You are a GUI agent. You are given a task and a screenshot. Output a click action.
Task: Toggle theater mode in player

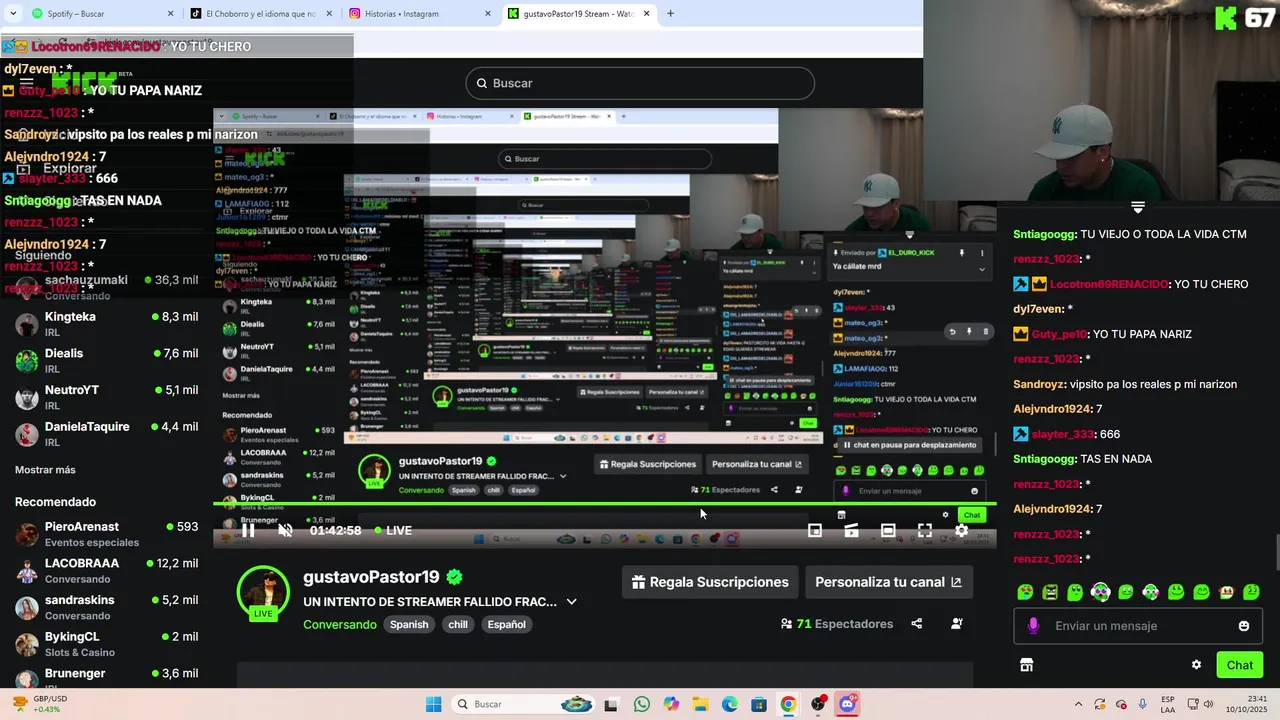coord(888,530)
